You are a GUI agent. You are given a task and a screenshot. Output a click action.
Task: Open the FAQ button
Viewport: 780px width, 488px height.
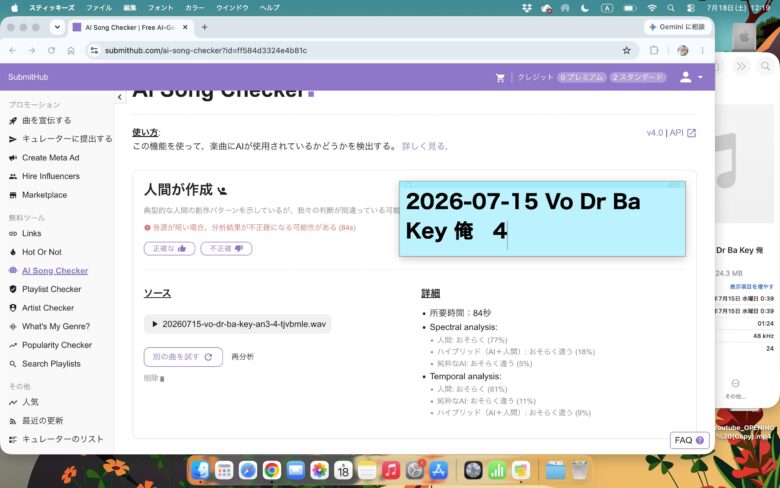689,440
